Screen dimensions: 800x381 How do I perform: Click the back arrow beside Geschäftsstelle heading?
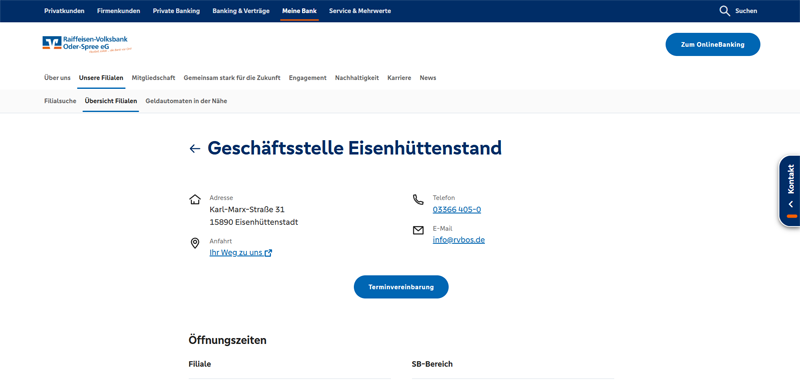tap(195, 148)
